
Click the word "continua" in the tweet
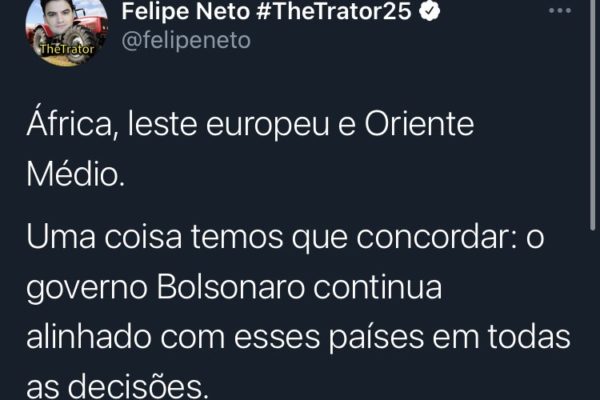(x=377, y=287)
